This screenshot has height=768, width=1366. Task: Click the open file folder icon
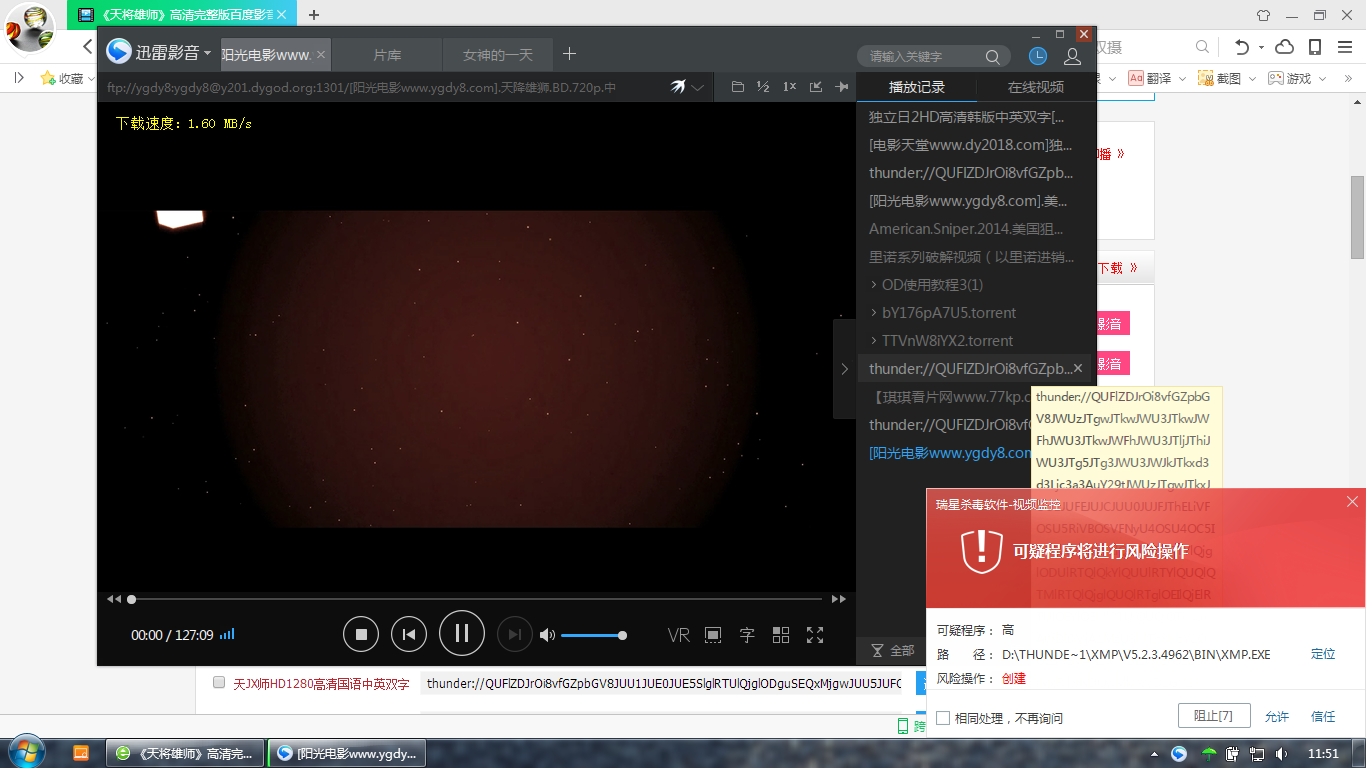pos(738,87)
